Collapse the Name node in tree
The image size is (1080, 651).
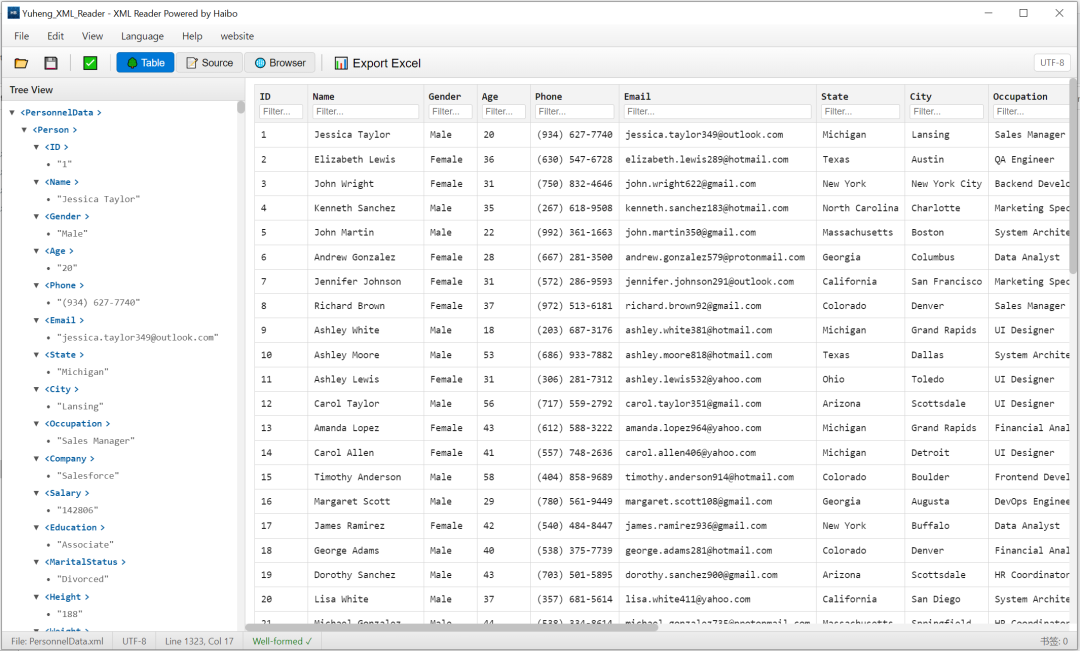tap(37, 182)
